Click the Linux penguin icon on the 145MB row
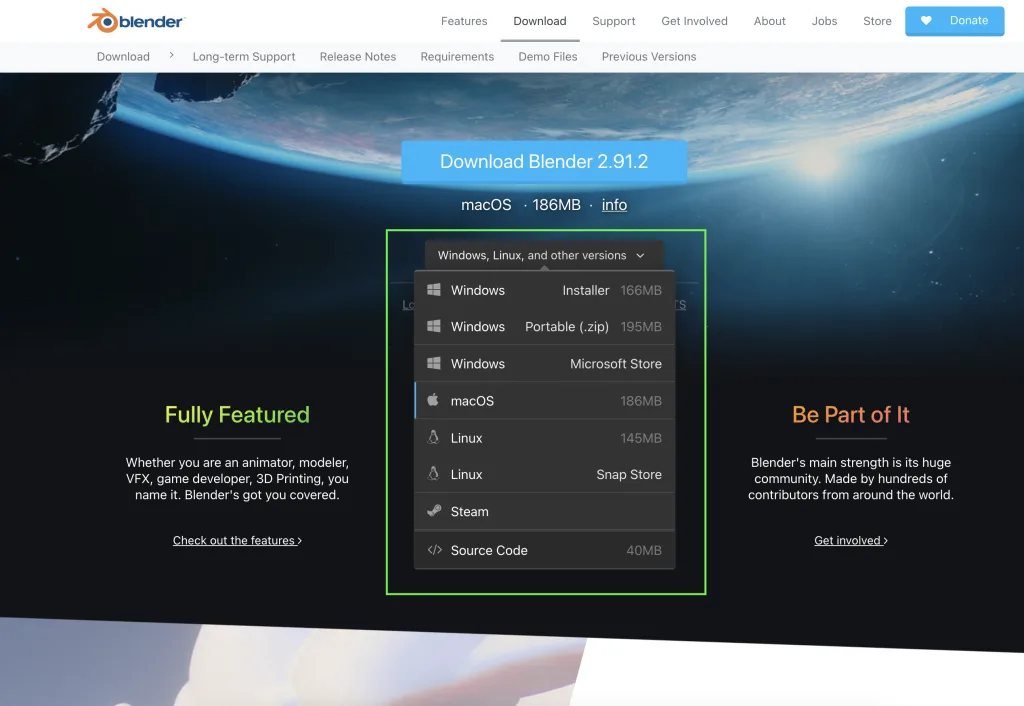The image size is (1024, 706). coord(433,438)
